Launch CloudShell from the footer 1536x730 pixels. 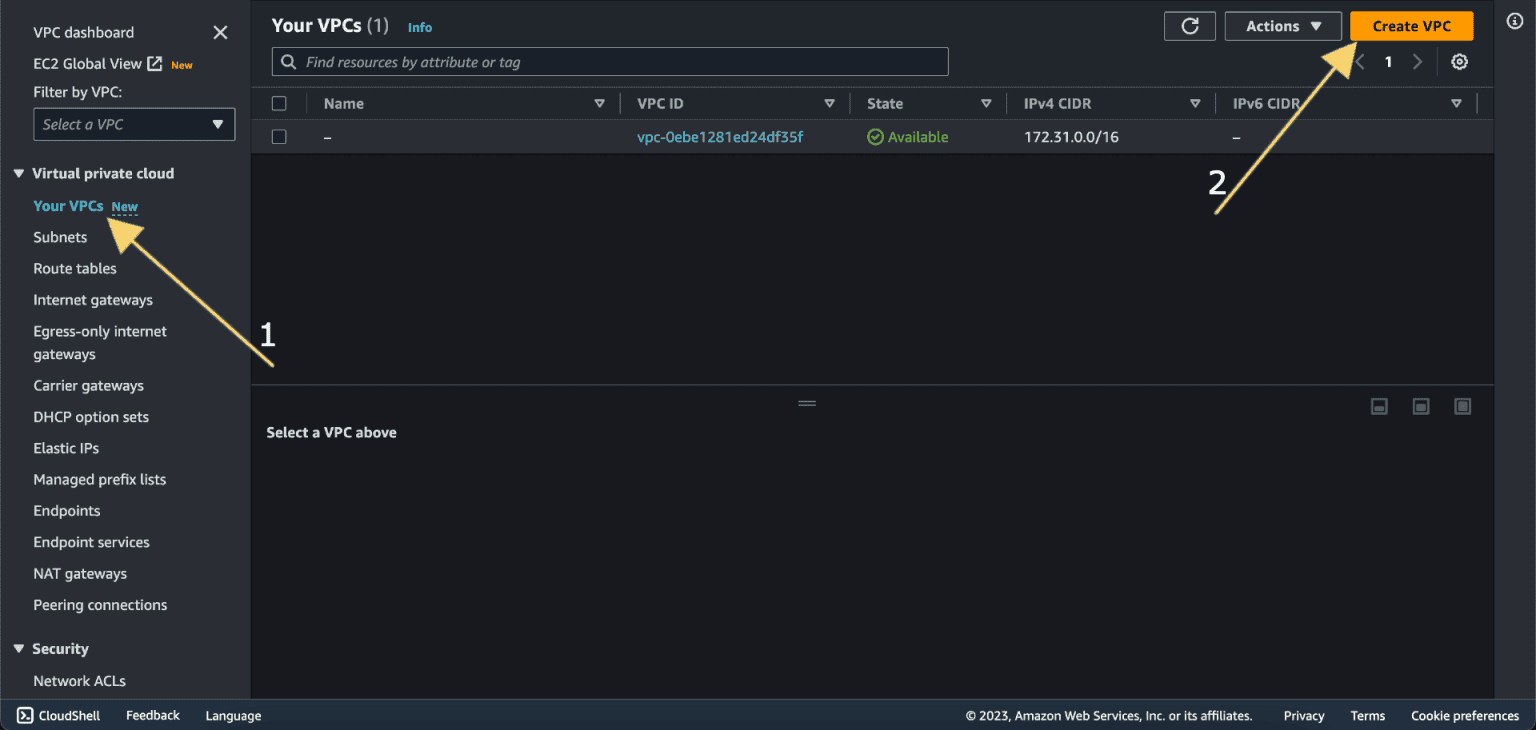pos(57,715)
